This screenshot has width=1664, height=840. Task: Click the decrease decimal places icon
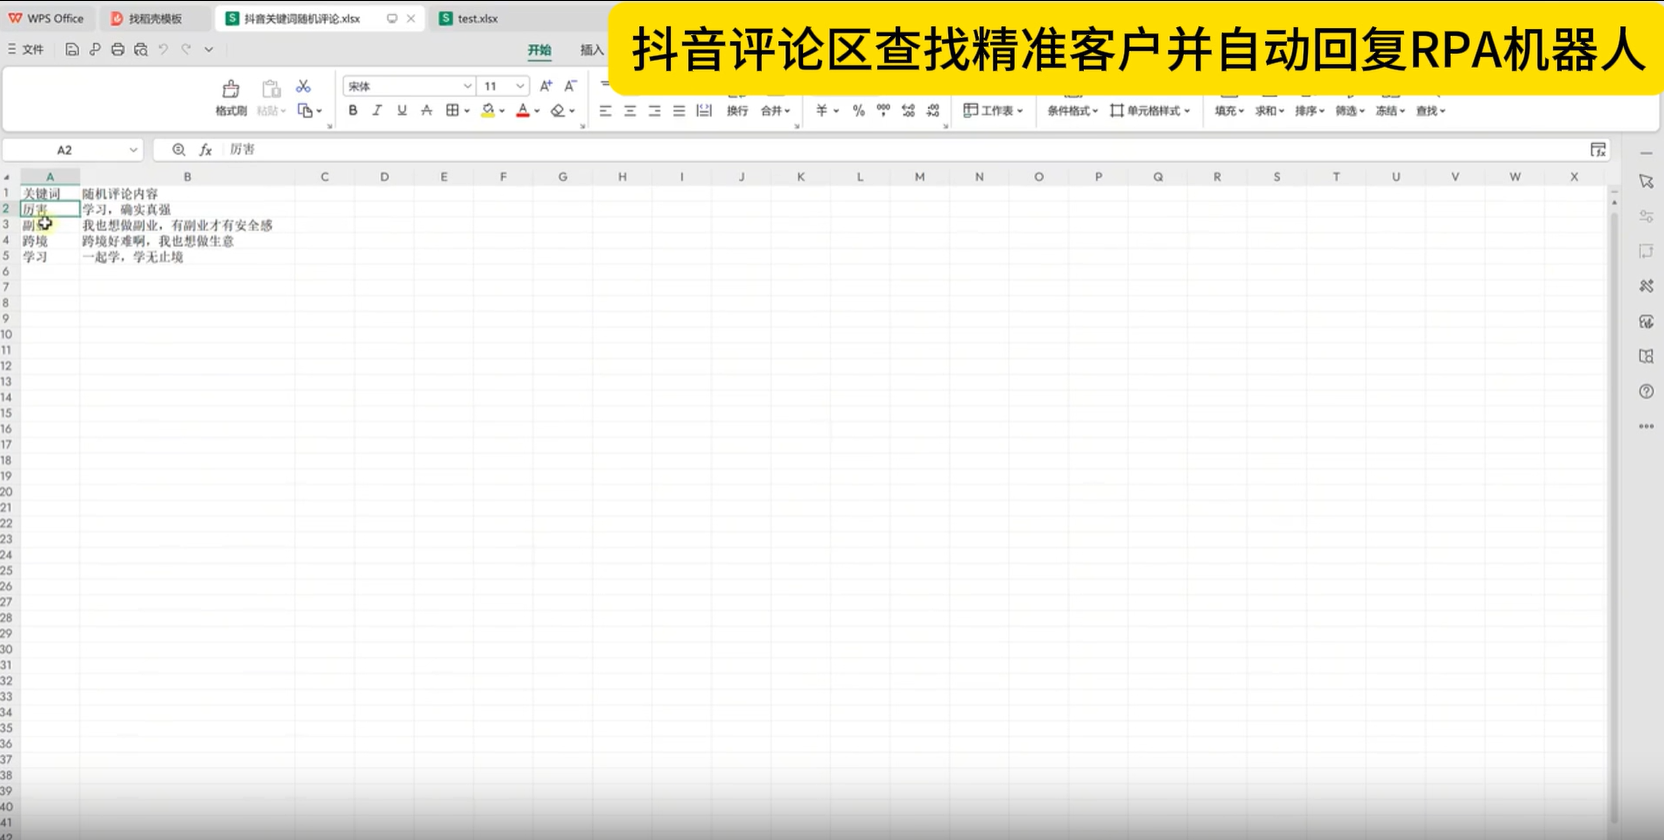click(933, 111)
